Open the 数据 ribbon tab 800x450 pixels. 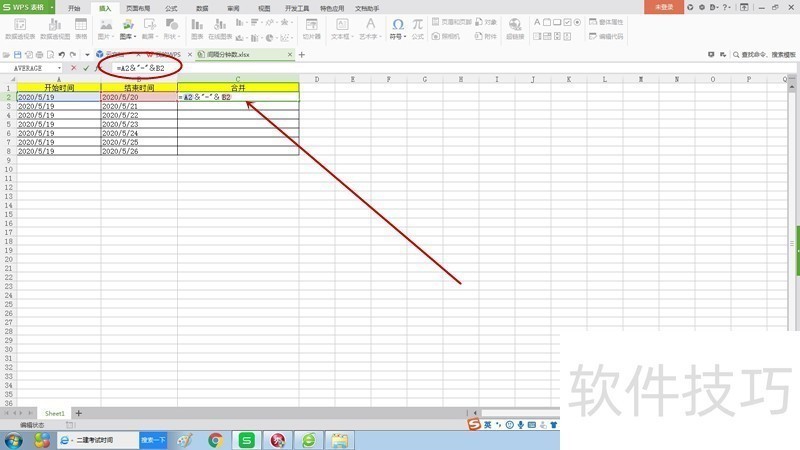pyautogui.click(x=202, y=7)
